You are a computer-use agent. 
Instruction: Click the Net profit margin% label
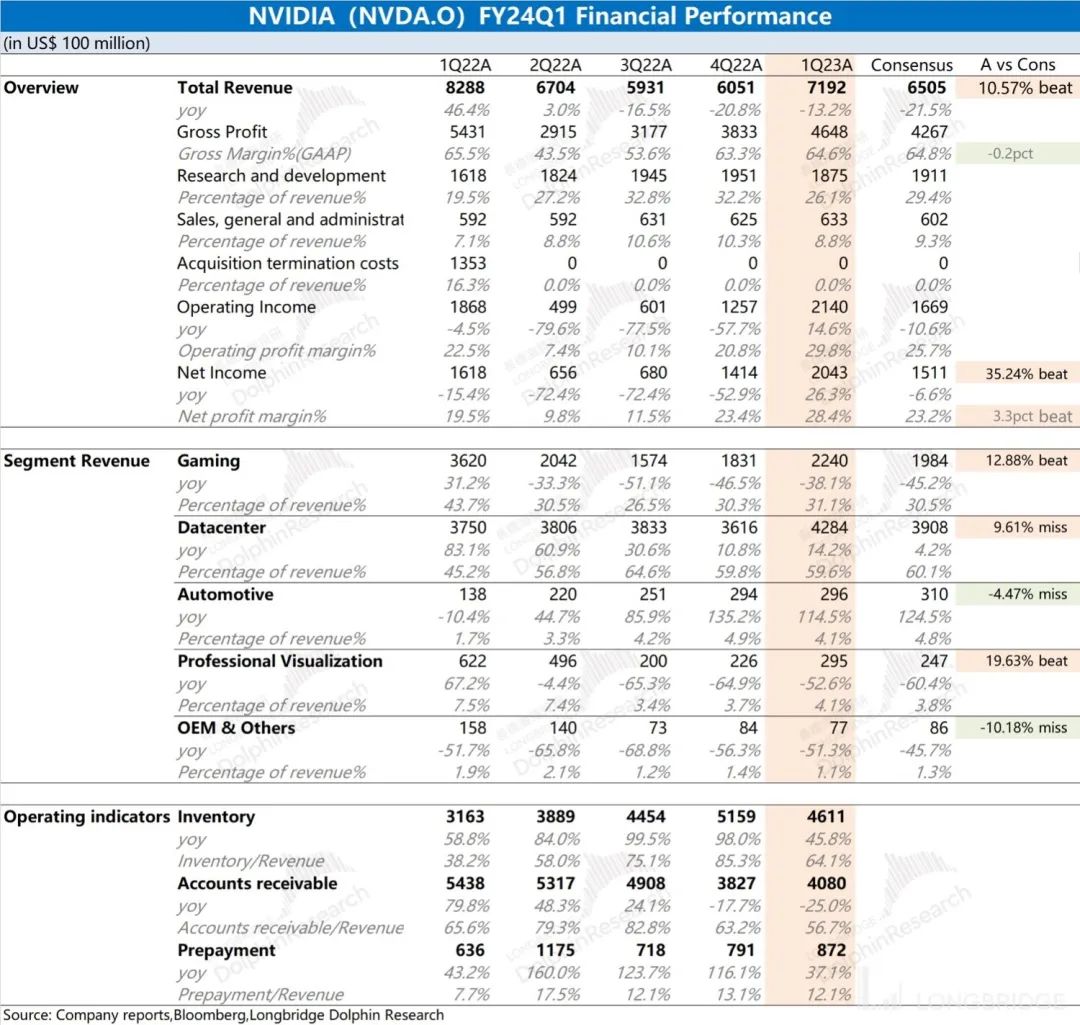[252, 417]
